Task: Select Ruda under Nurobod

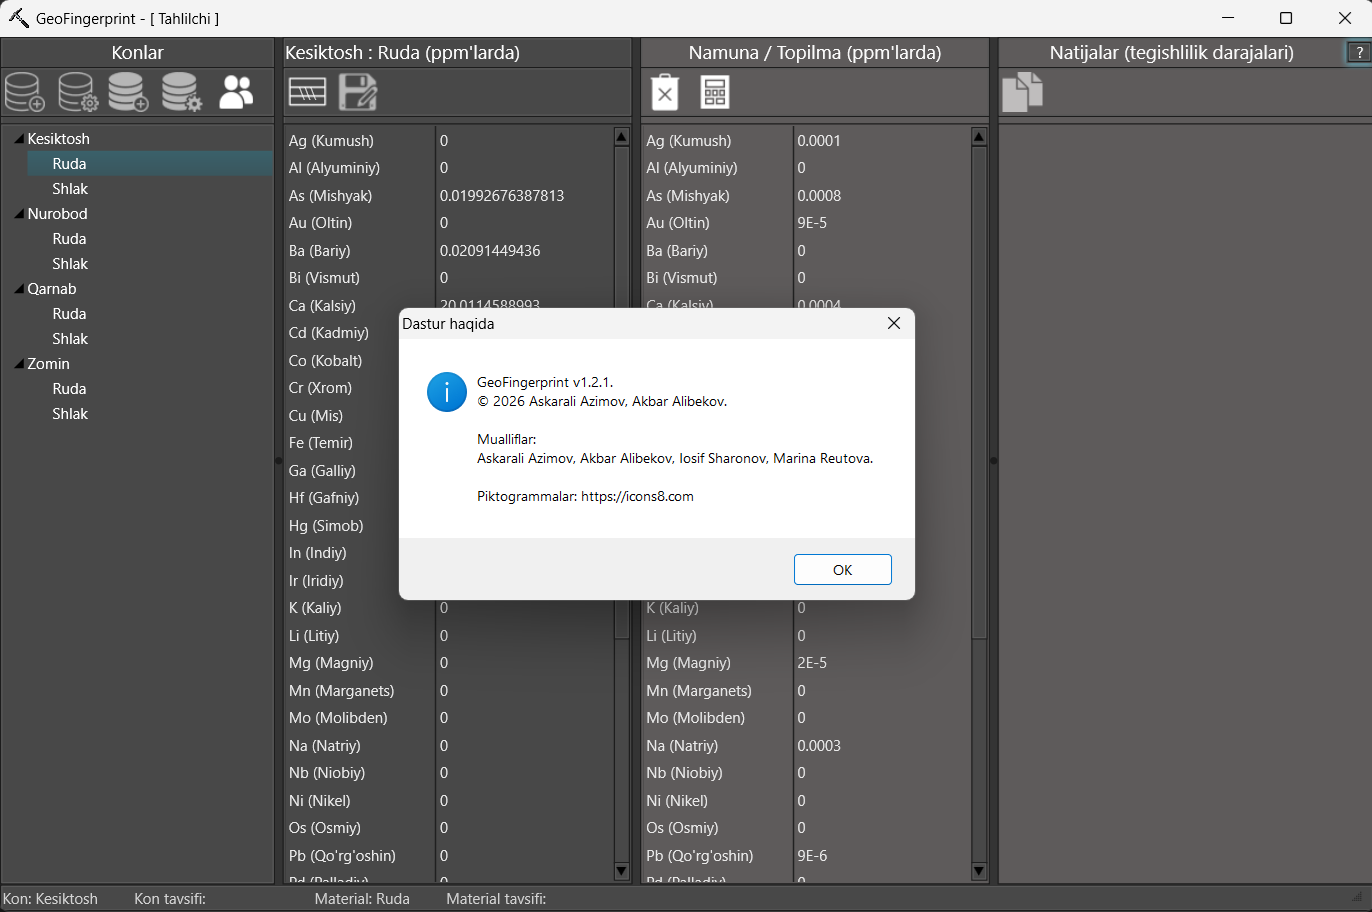Action: pyautogui.click(x=69, y=239)
